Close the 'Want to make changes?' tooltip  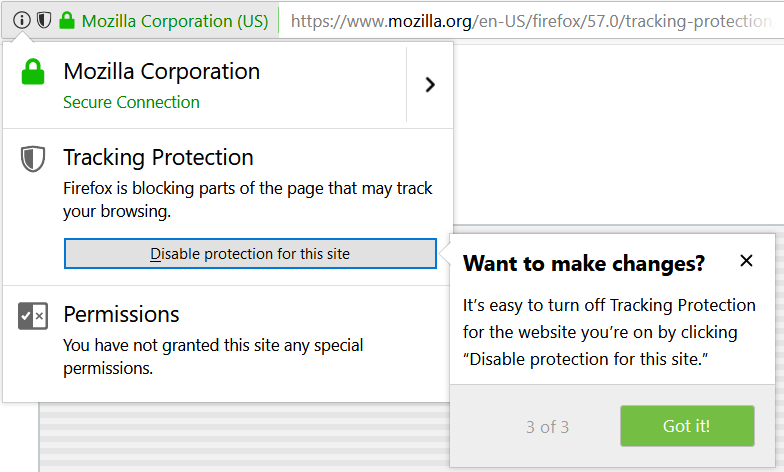(746, 262)
